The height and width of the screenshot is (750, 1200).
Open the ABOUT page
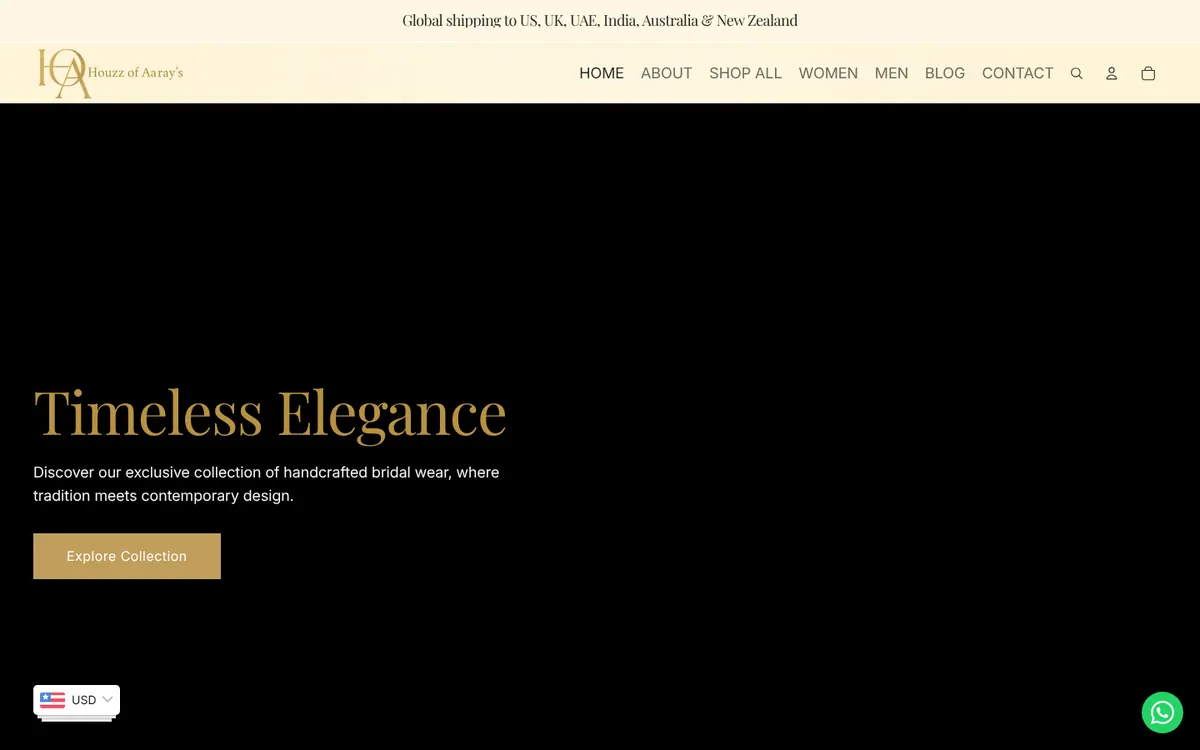[666, 73]
